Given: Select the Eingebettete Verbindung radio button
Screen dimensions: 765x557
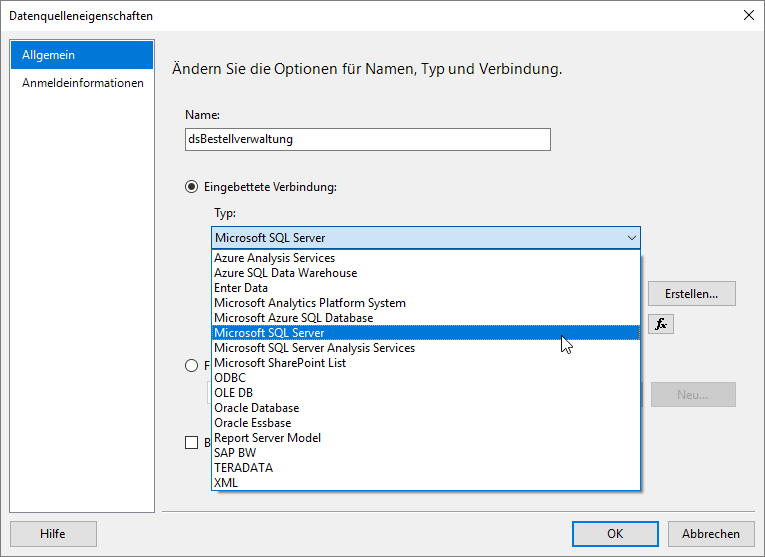Looking at the screenshot, I should pos(192,187).
